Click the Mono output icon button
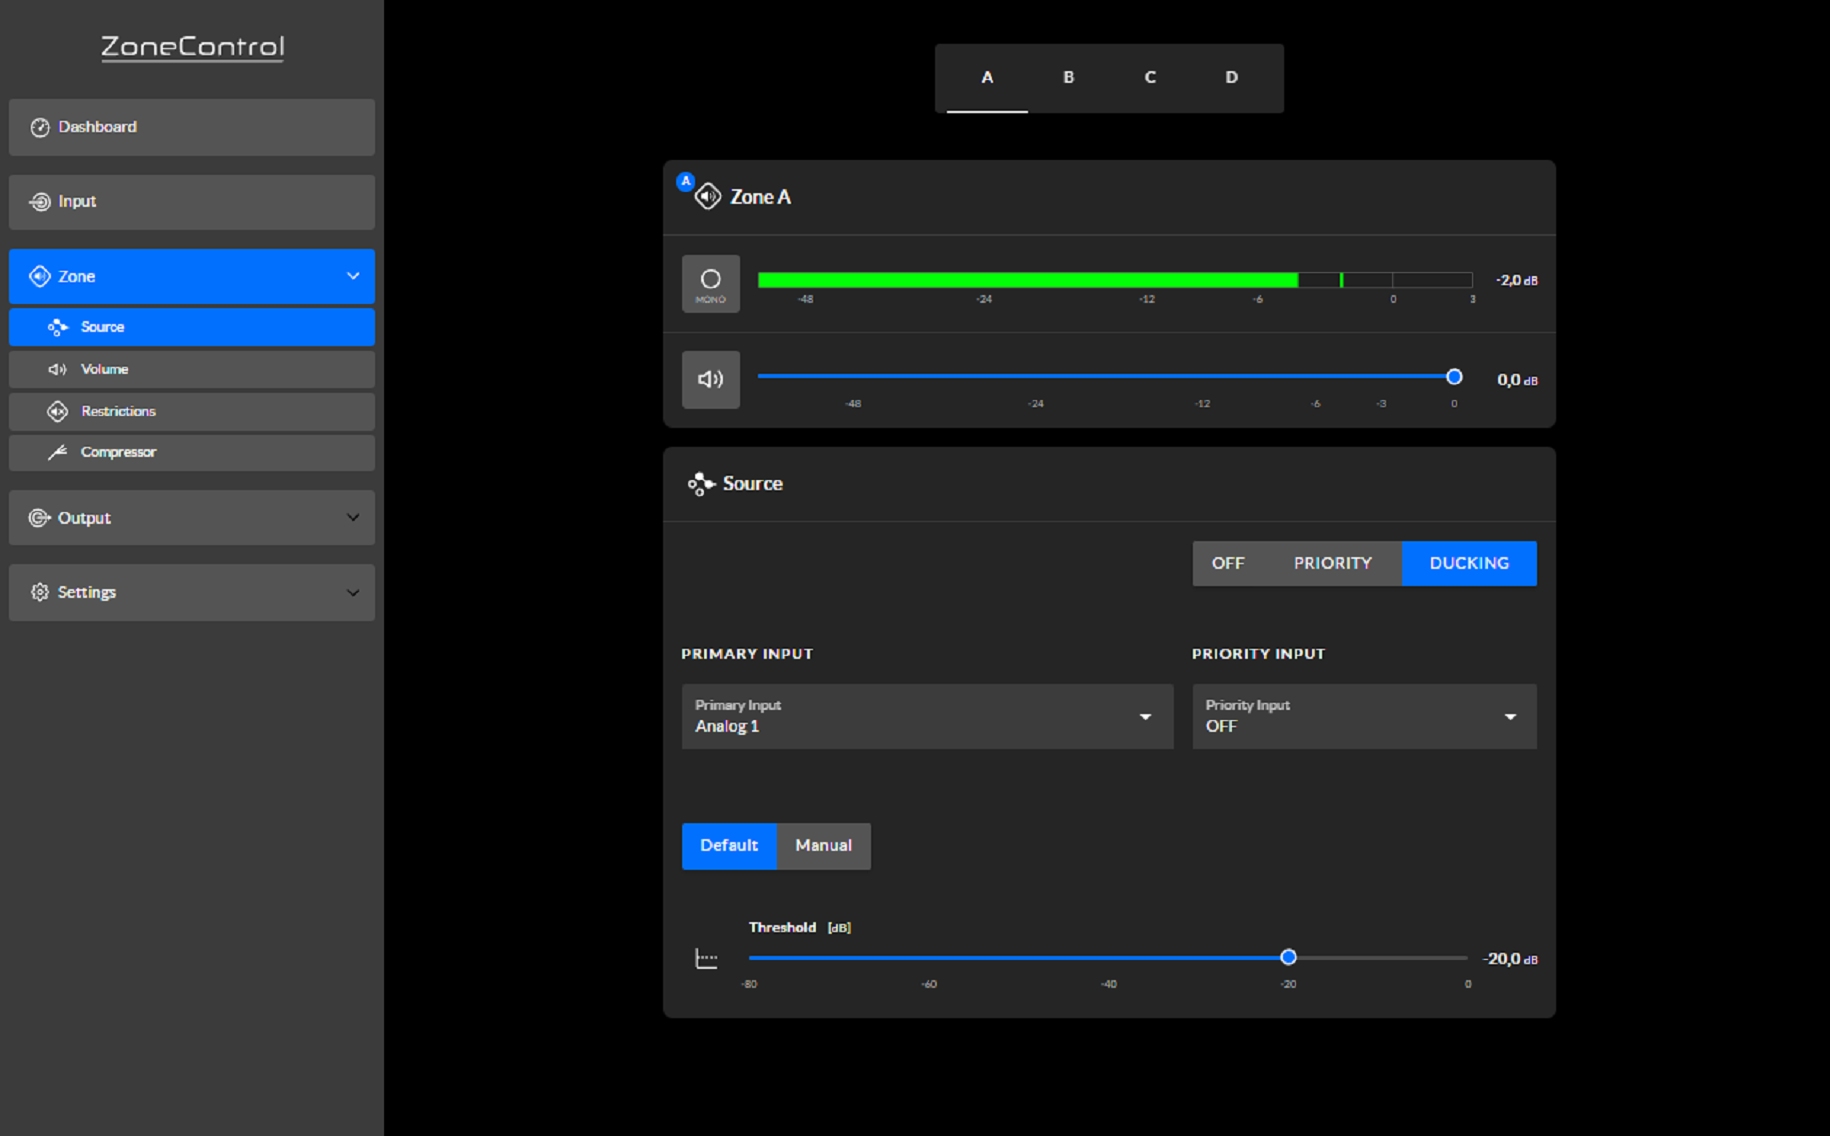 click(710, 283)
